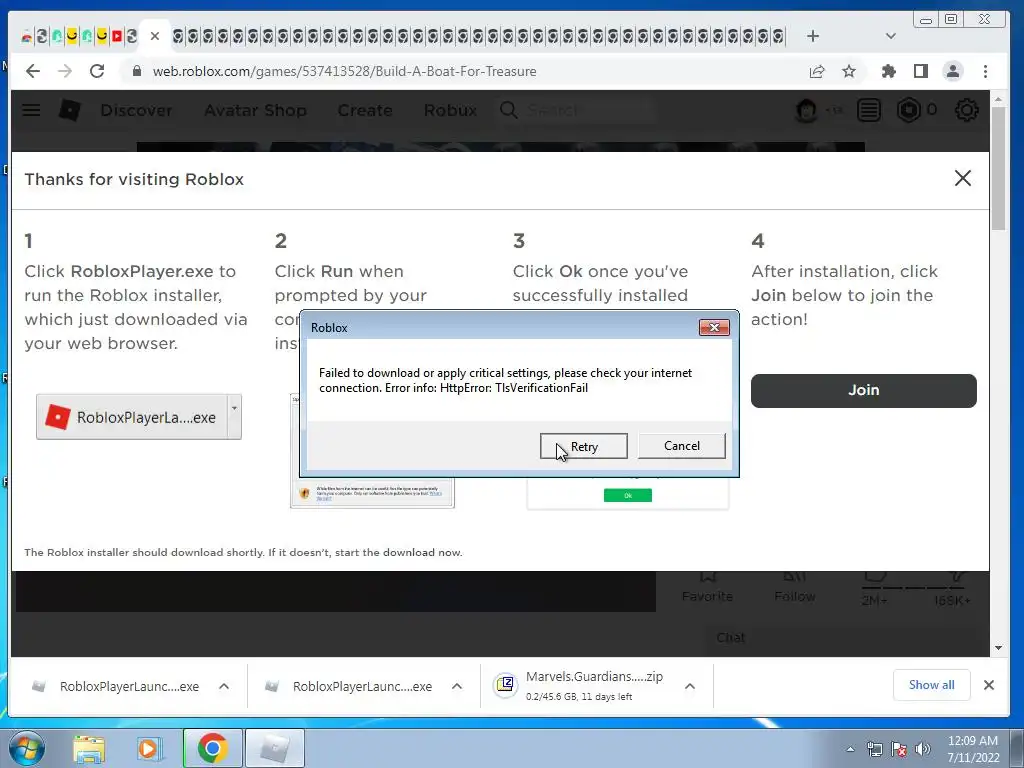Click the browser forward arrow
Screen dimensions: 1024x768
65,71
